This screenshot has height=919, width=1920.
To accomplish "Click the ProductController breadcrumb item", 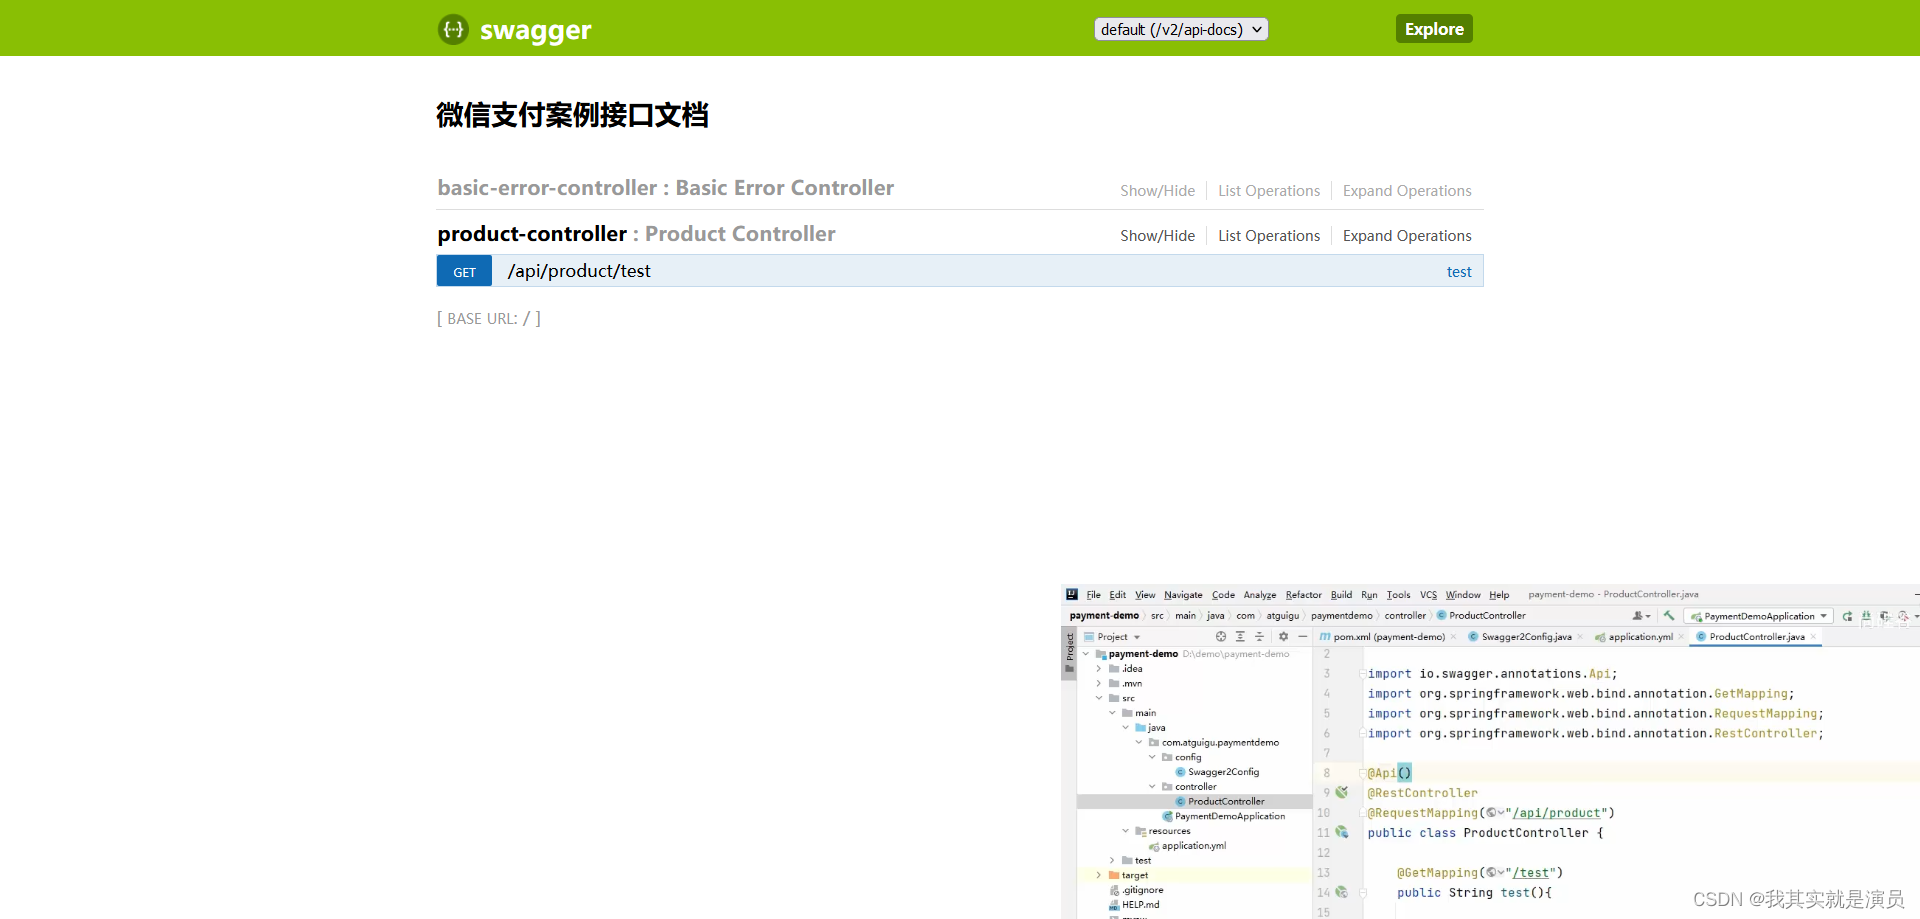I will tap(1481, 616).
